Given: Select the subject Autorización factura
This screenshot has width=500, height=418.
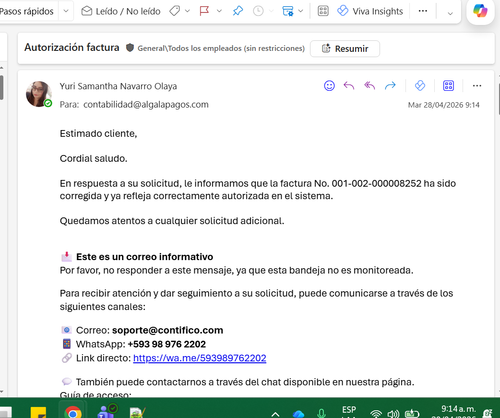Looking at the screenshot, I should coord(72,47).
